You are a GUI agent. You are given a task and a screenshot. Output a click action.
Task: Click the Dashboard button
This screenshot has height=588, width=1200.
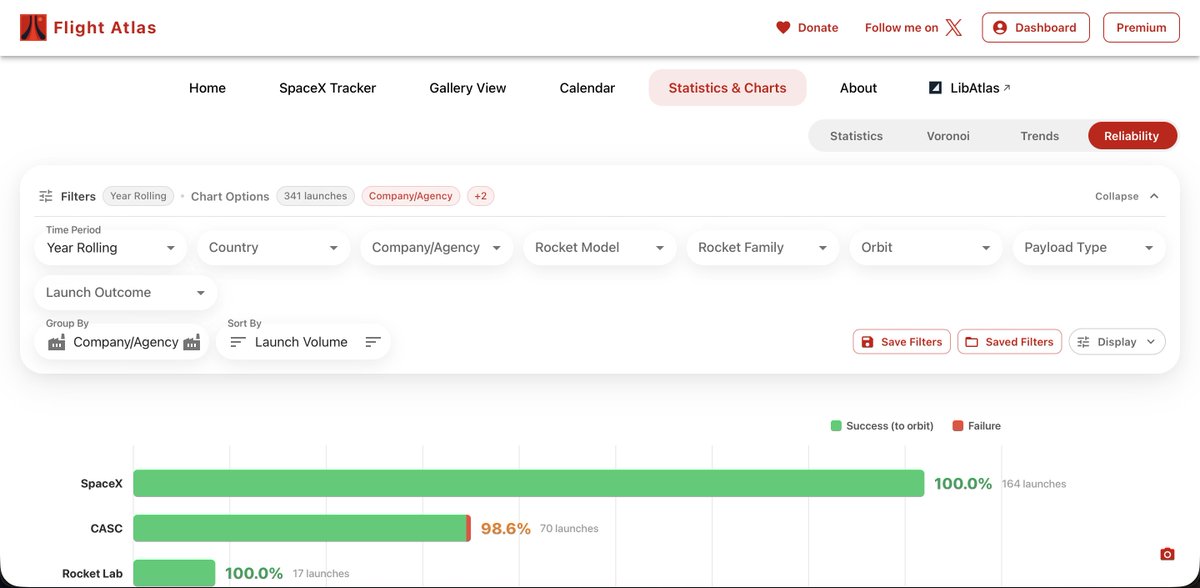(x=1036, y=28)
